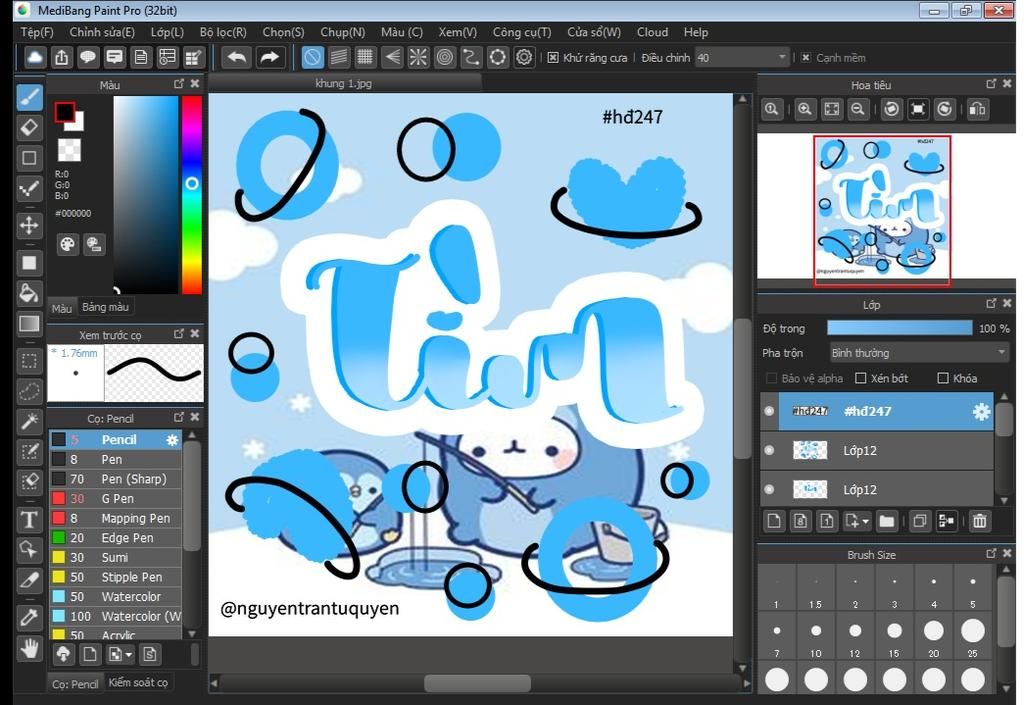Open the Cloud menu

[652, 32]
